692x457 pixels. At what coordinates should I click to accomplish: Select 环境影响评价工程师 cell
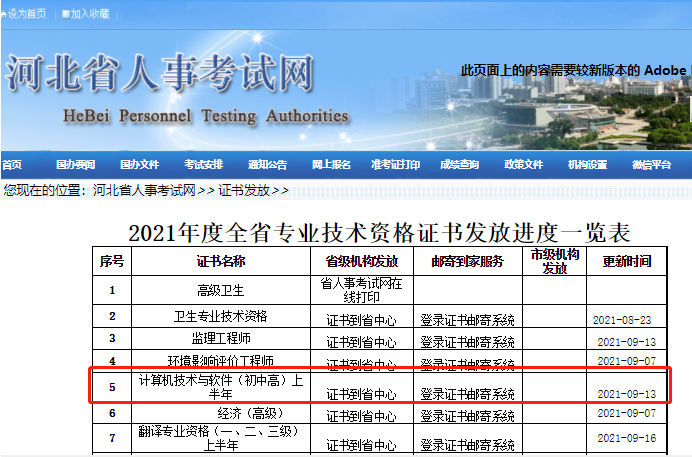coord(221,361)
